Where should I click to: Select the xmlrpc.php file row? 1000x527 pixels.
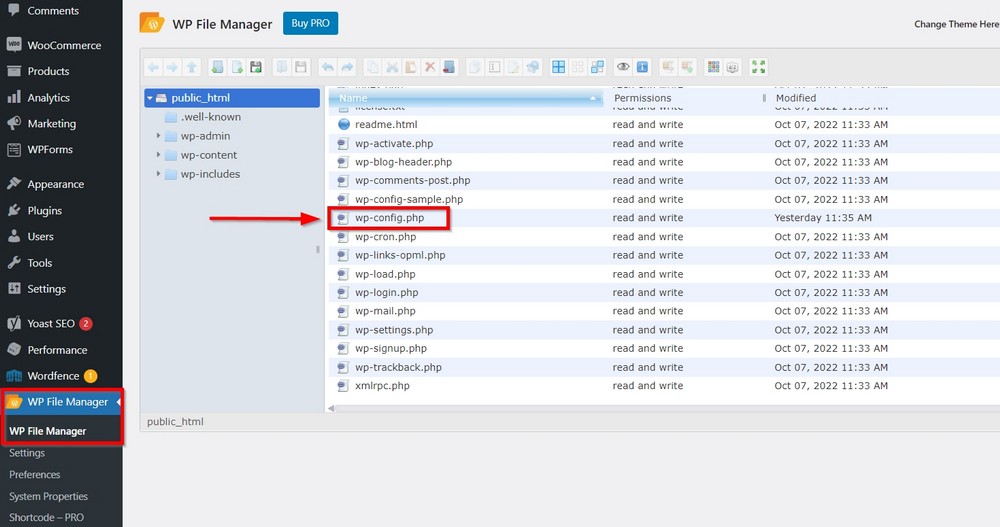pyautogui.click(x=664, y=386)
